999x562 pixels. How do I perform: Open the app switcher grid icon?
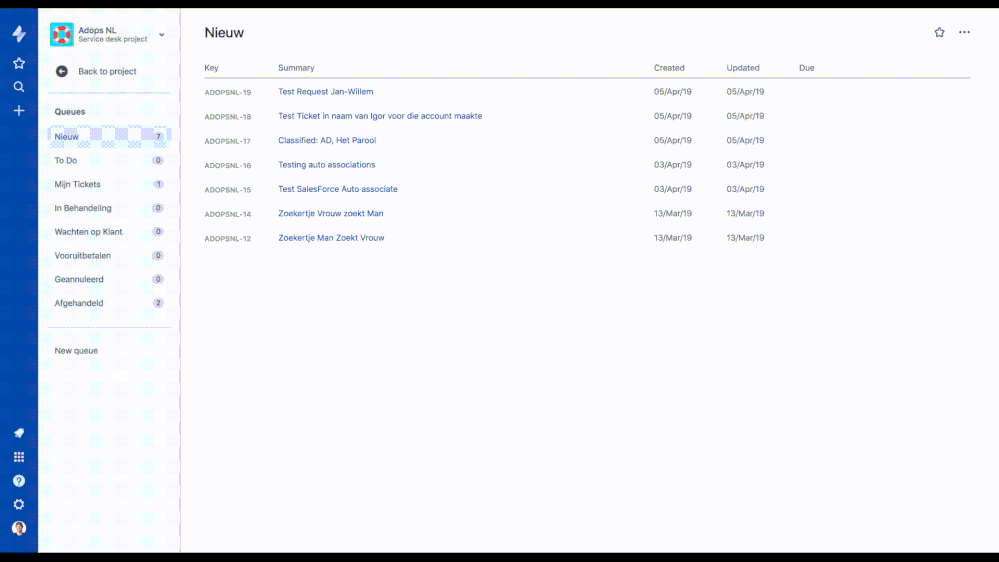pyautogui.click(x=19, y=457)
